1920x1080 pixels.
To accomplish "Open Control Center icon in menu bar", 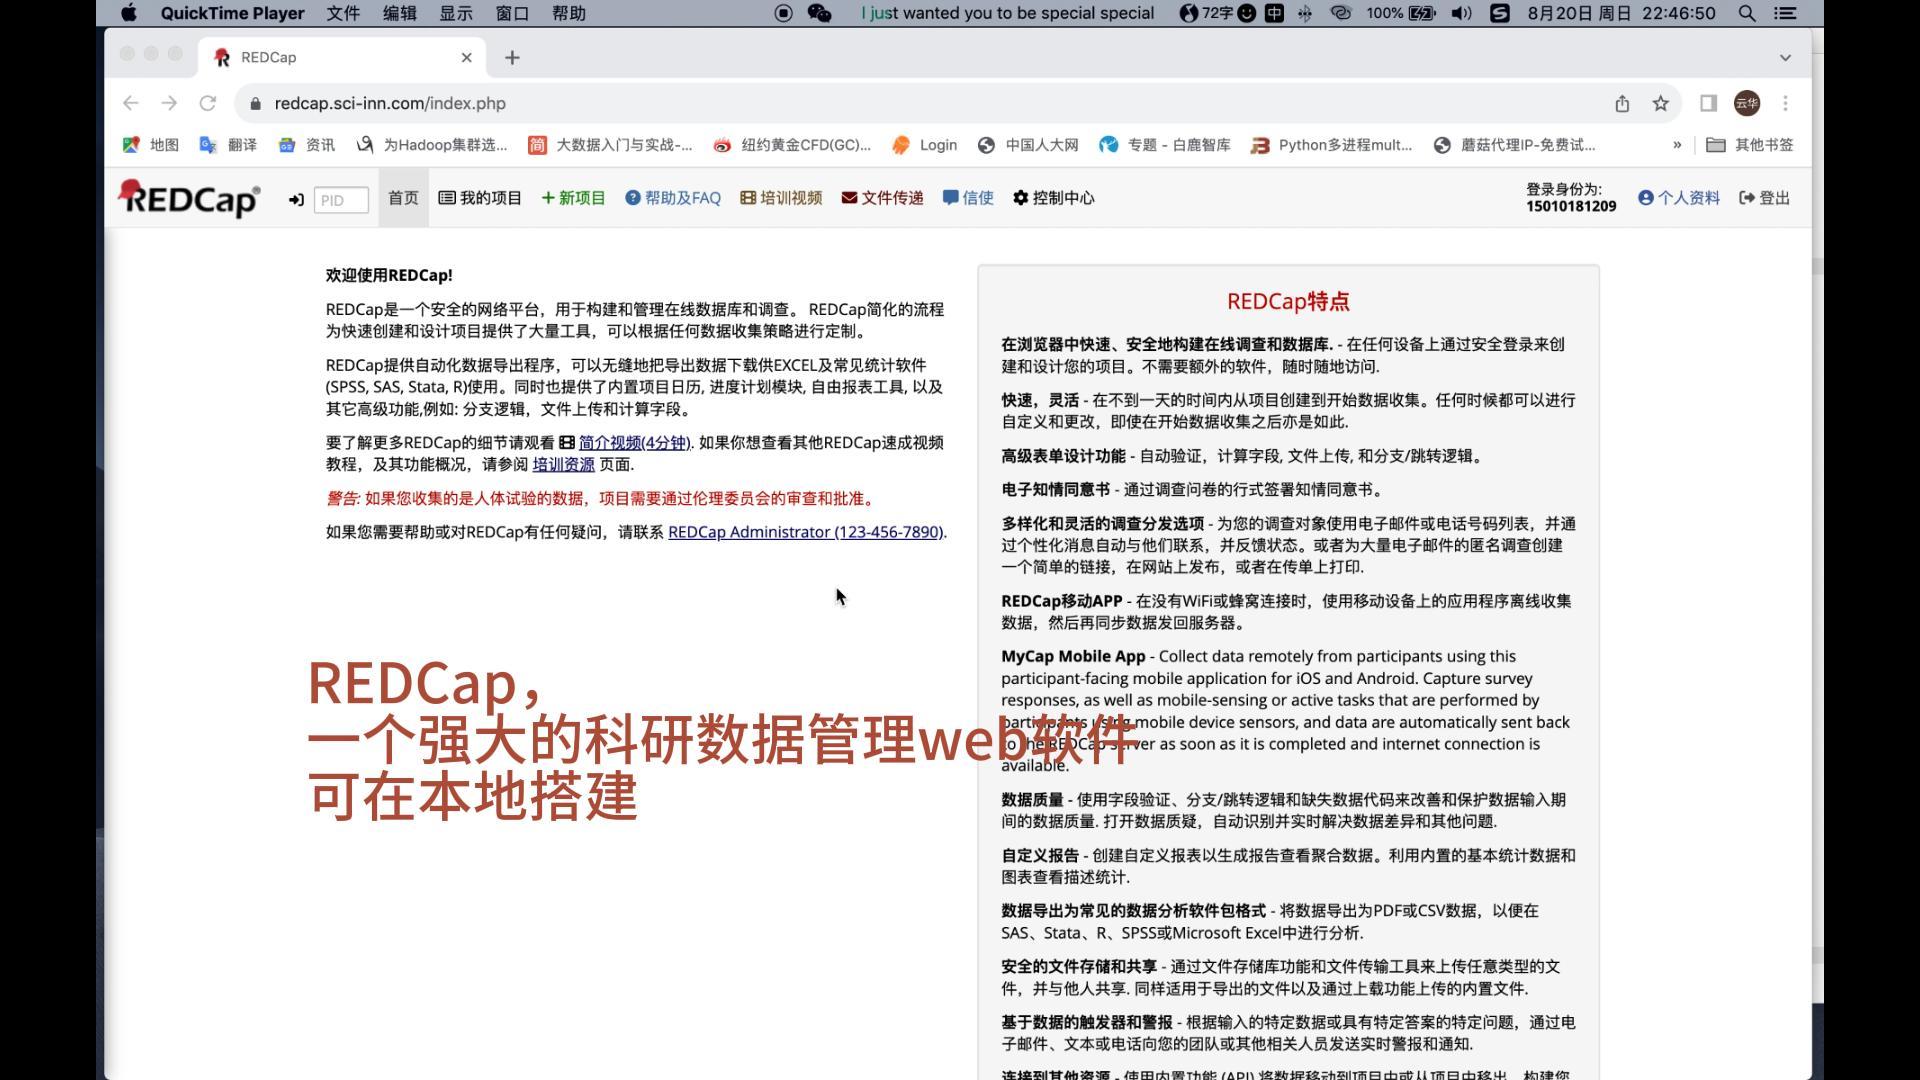I will coord(1783,13).
